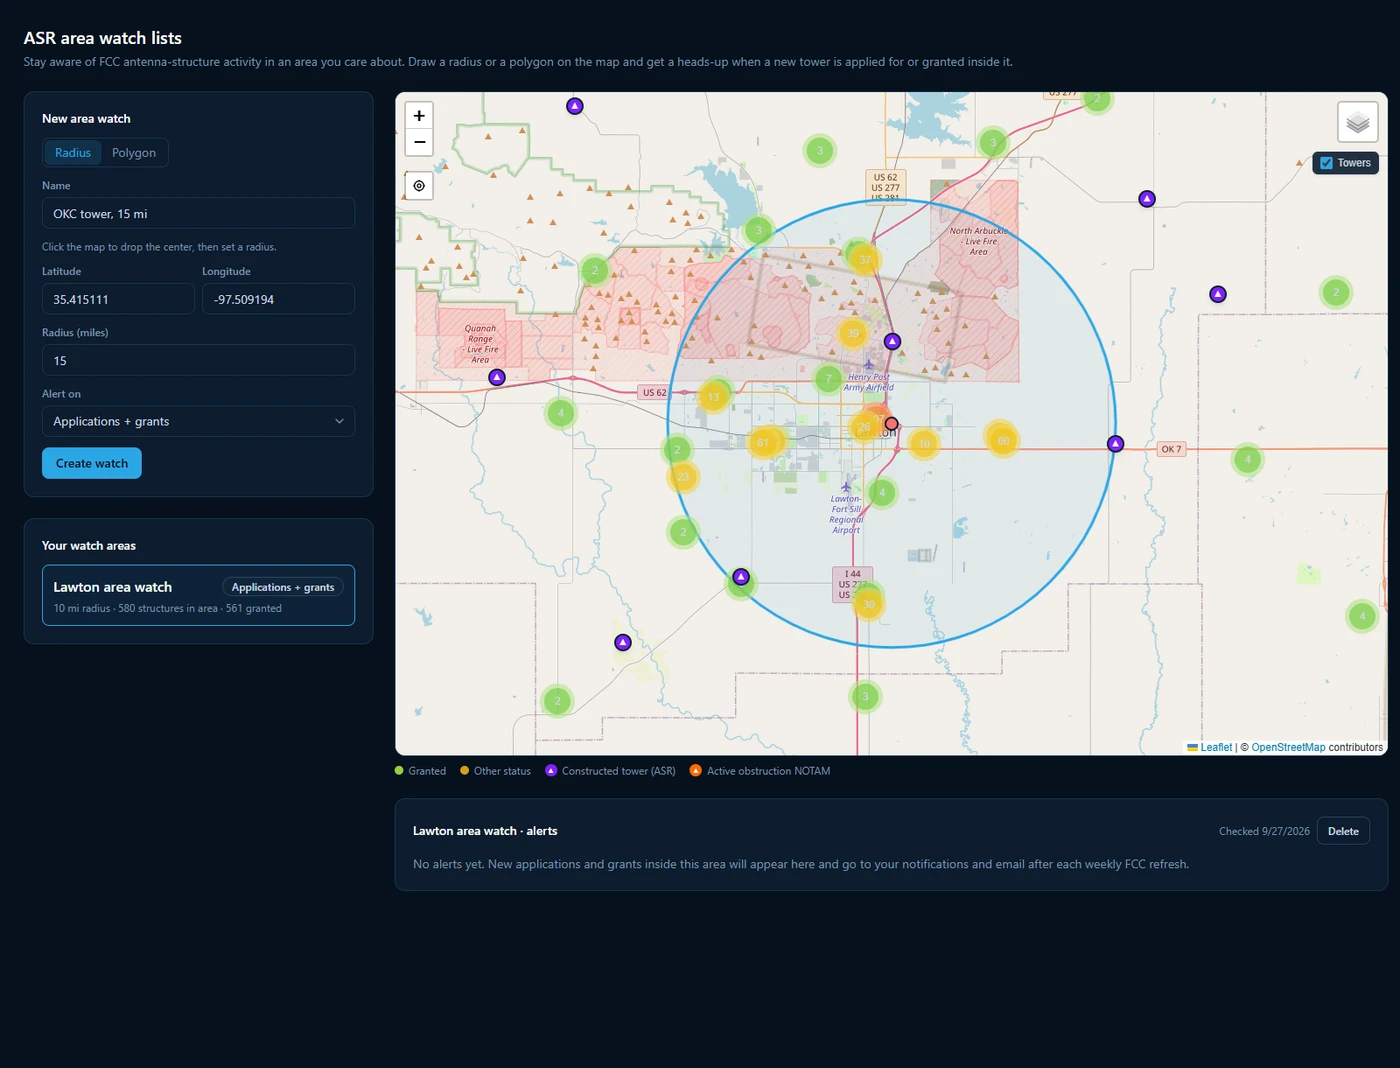Open the cluster marker labeled 37
The width and height of the screenshot is (1400, 1068).
[x=865, y=260]
